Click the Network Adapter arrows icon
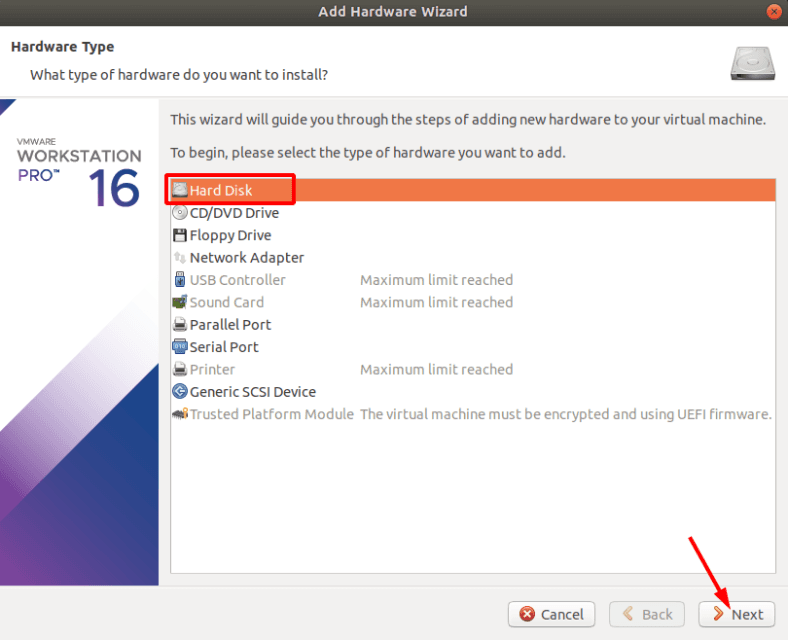This screenshot has width=788, height=640. (180, 258)
